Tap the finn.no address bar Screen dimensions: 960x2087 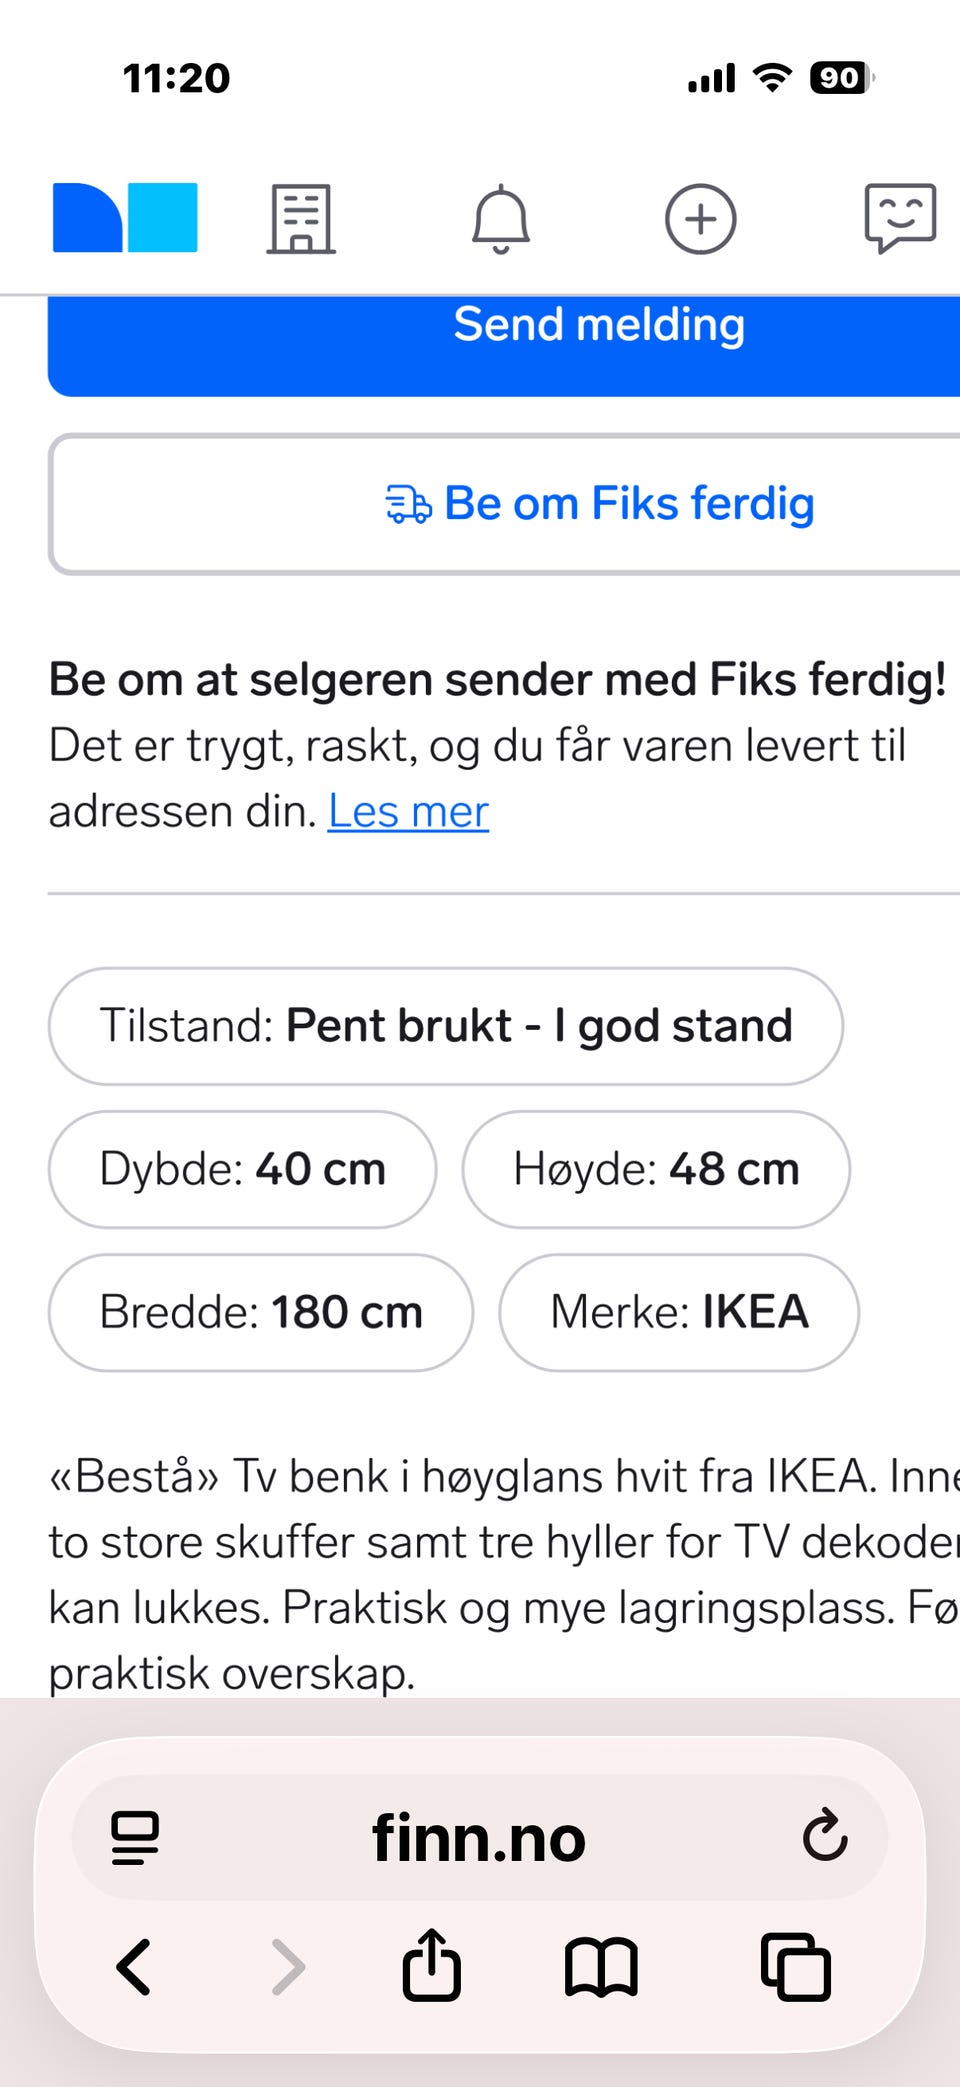click(x=479, y=1838)
